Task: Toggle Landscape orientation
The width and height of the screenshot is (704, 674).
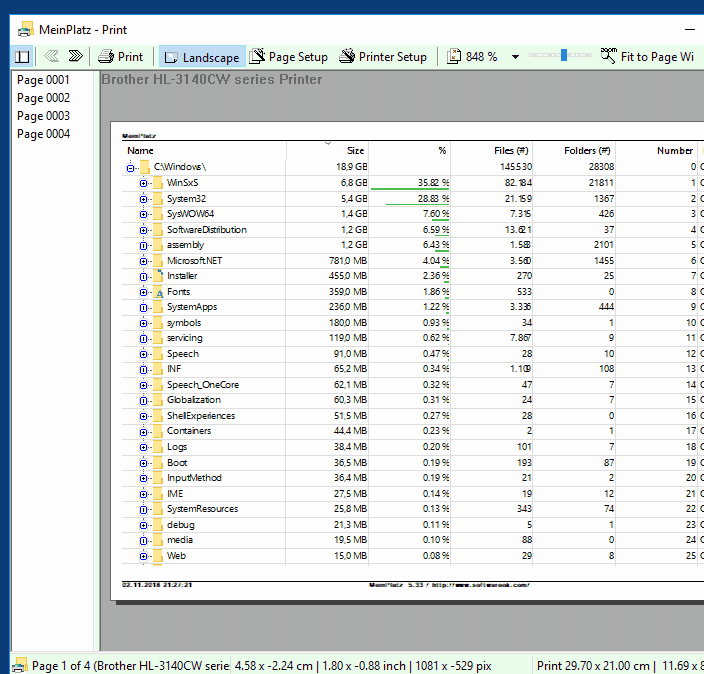Action: coord(200,57)
